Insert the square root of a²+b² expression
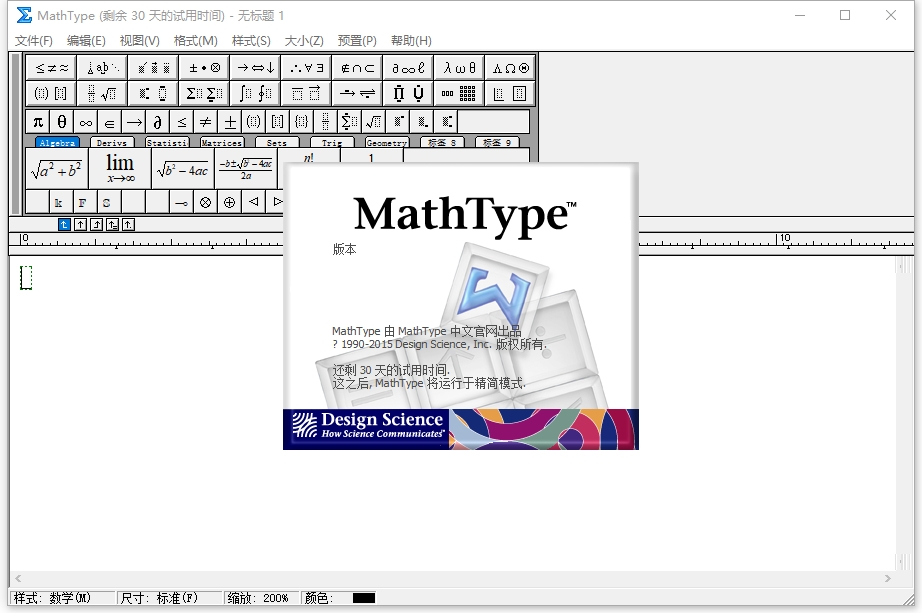 56,169
